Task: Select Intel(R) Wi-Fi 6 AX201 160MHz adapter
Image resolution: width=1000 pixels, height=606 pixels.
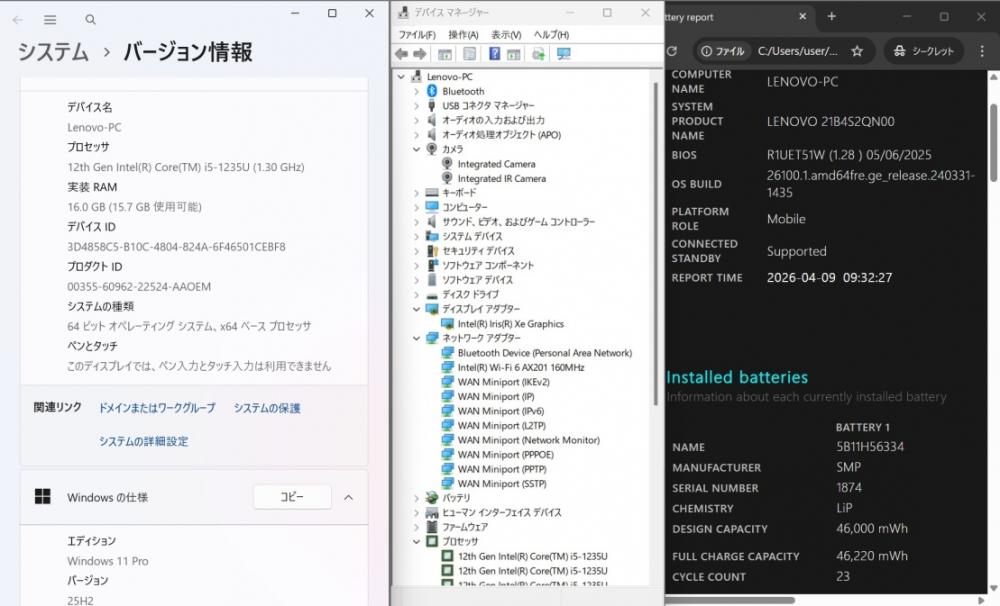Action: click(x=520, y=368)
